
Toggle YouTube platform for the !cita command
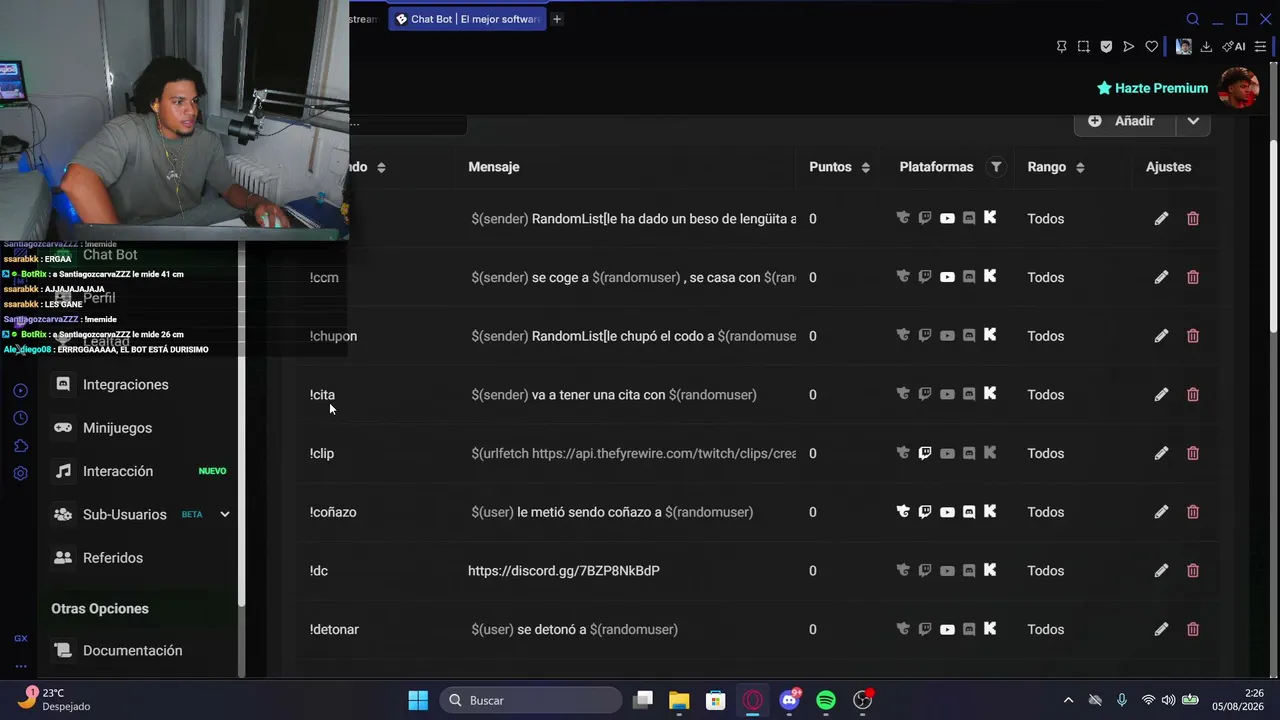pyautogui.click(x=947, y=395)
